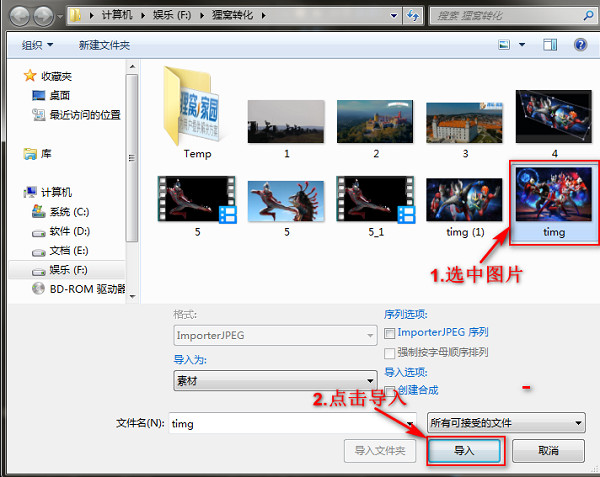Click the folder icon in address bar
This screenshot has height=477, width=600.
tap(76, 15)
